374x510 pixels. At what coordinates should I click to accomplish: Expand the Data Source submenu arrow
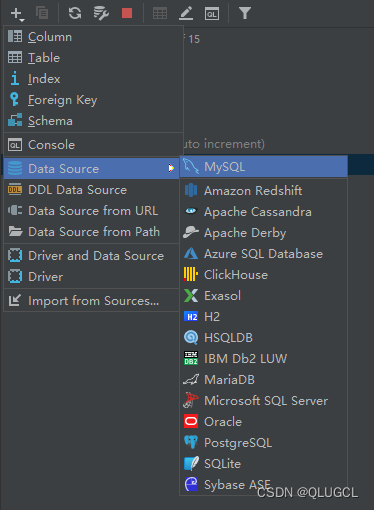pos(171,168)
